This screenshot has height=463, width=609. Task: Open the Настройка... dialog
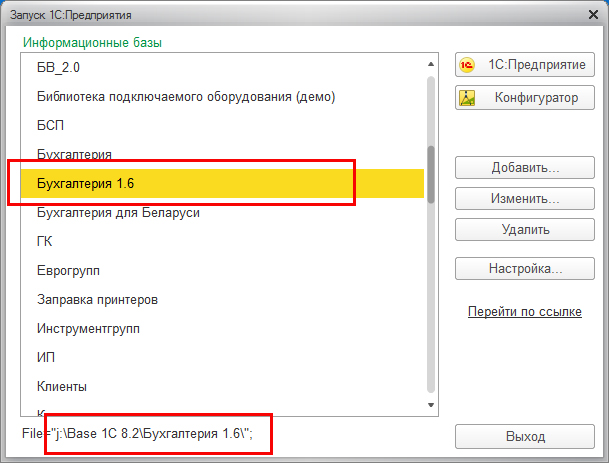[x=525, y=269]
